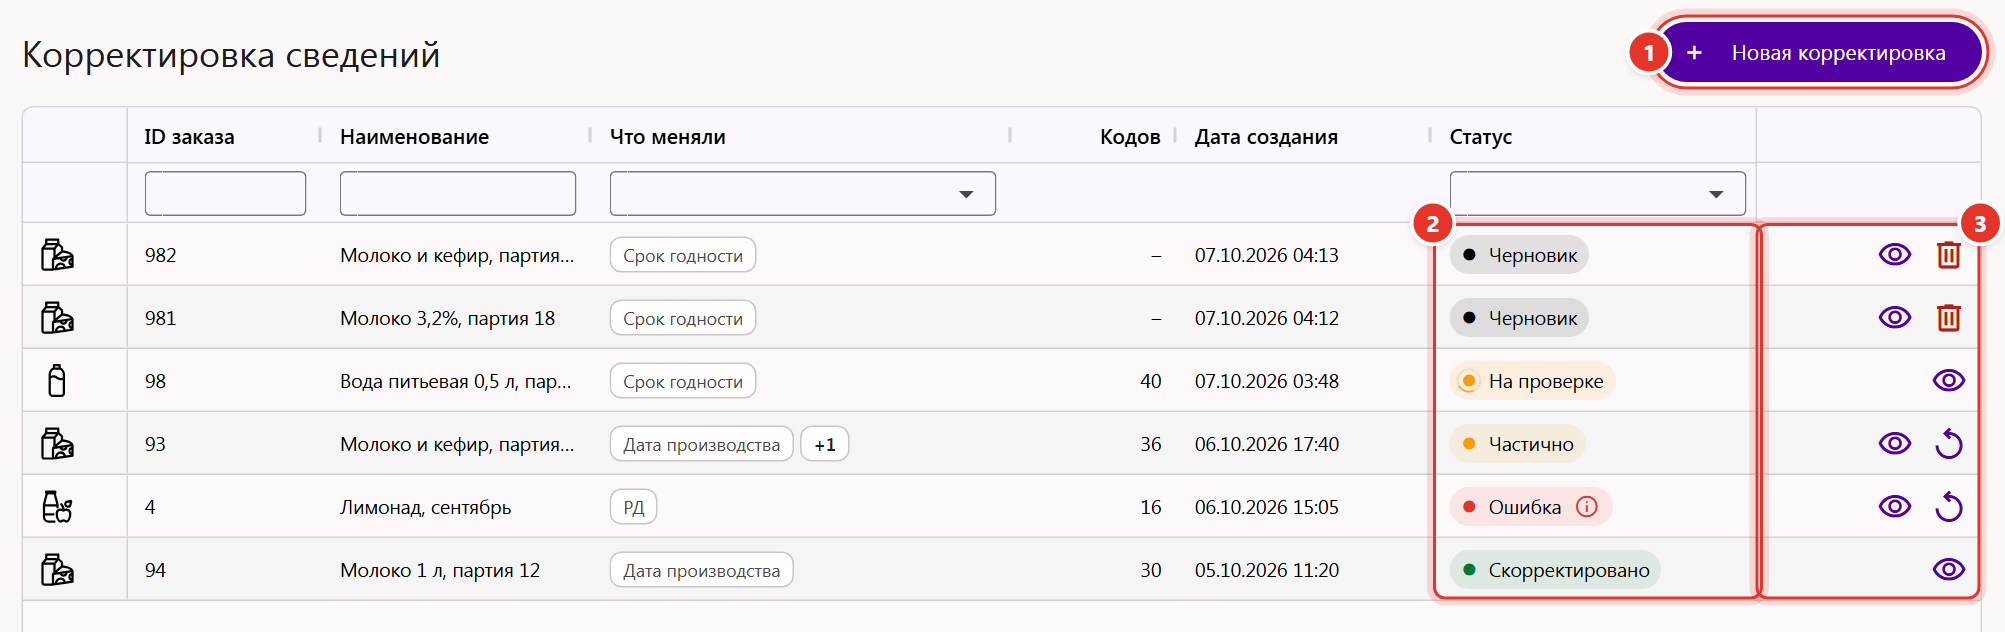Click the dairy product icon in row 93
The height and width of the screenshot is (632, 2005).
point(57,444)
